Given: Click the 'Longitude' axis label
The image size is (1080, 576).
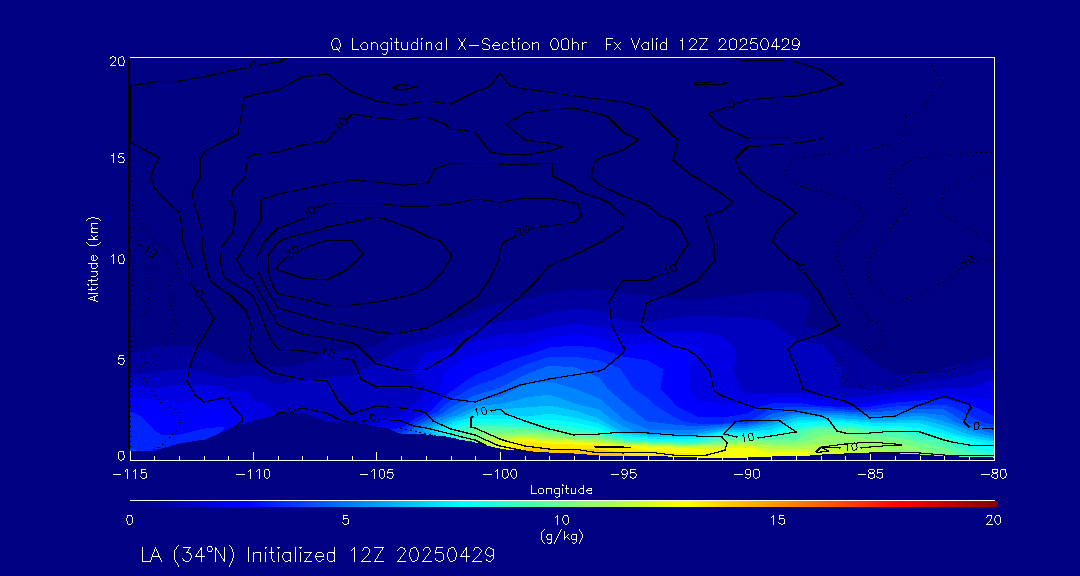Looking at the screenshot, I should point(561,491).
